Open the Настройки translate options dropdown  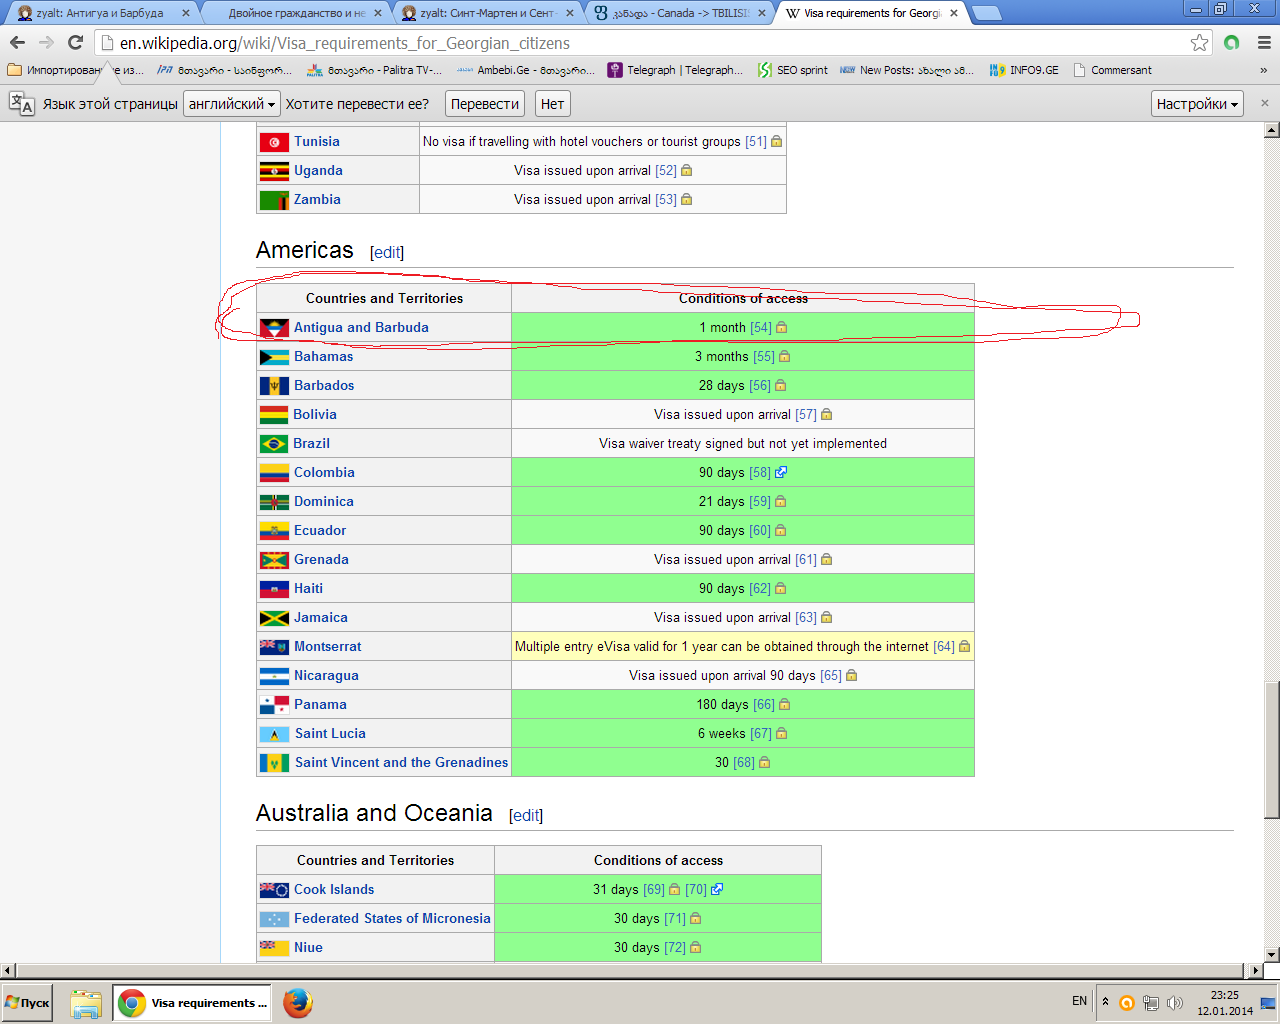1197,104
